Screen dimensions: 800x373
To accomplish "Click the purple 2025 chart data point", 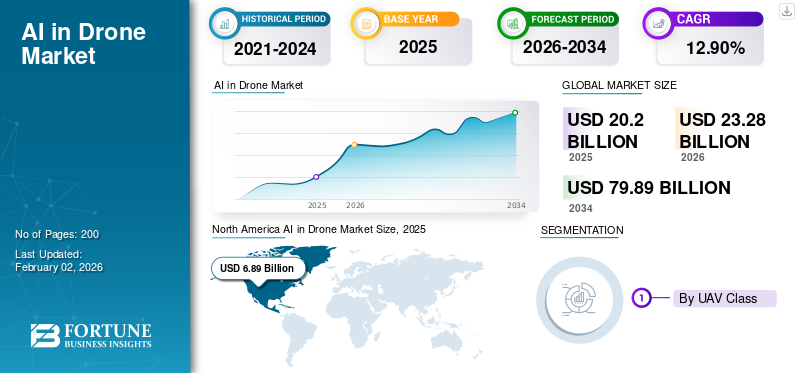I will point(316,177).
